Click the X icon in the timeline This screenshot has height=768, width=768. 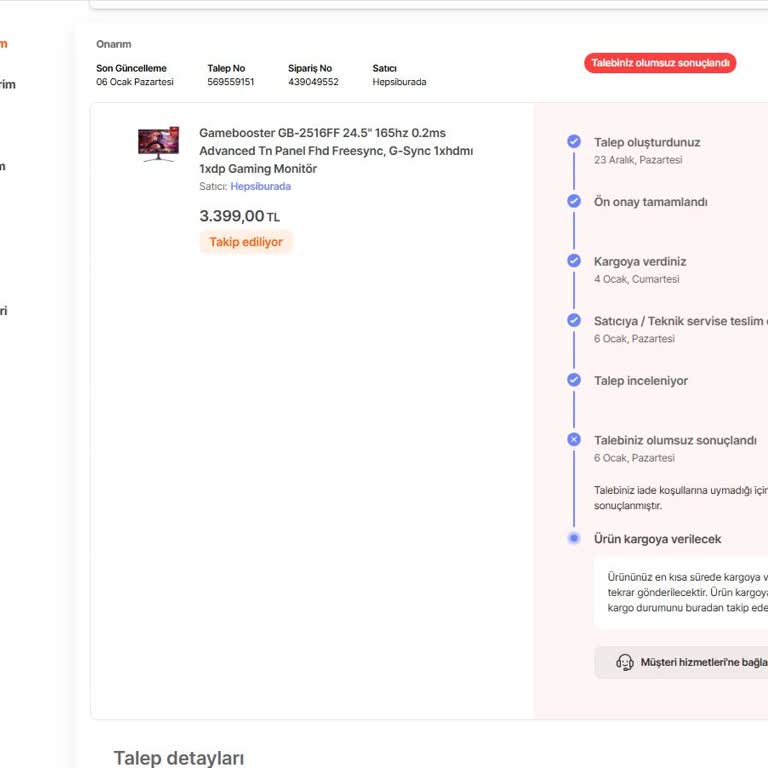pyautogui.click(x=574, y=439)
